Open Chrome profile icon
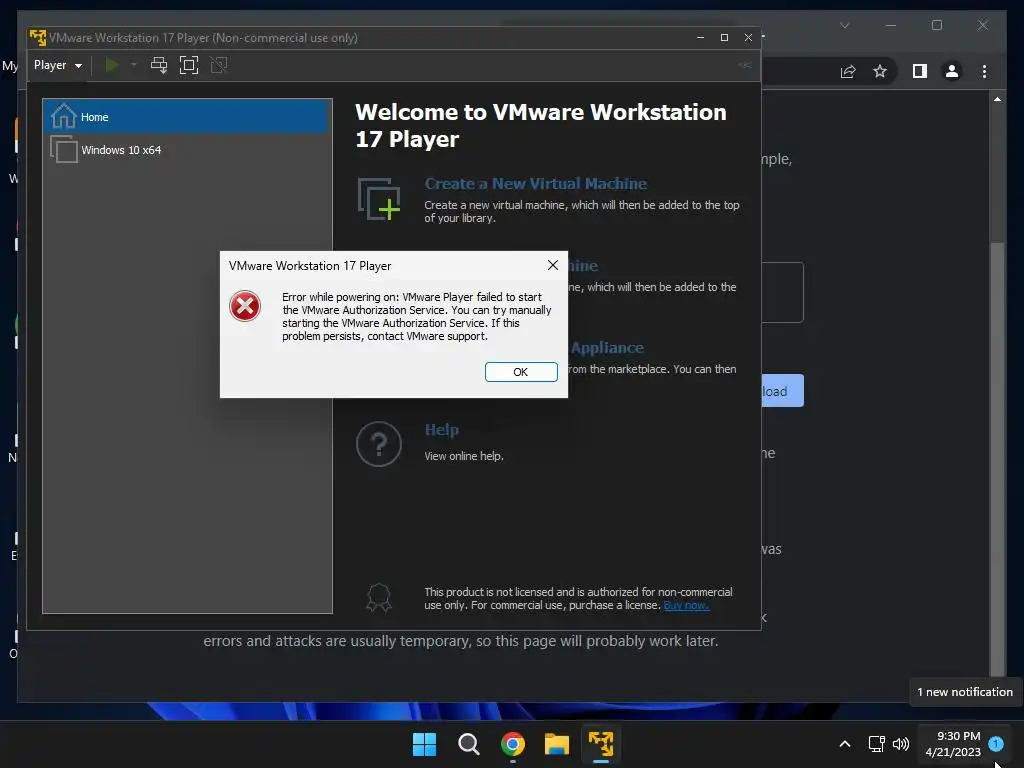 point(952,71)
